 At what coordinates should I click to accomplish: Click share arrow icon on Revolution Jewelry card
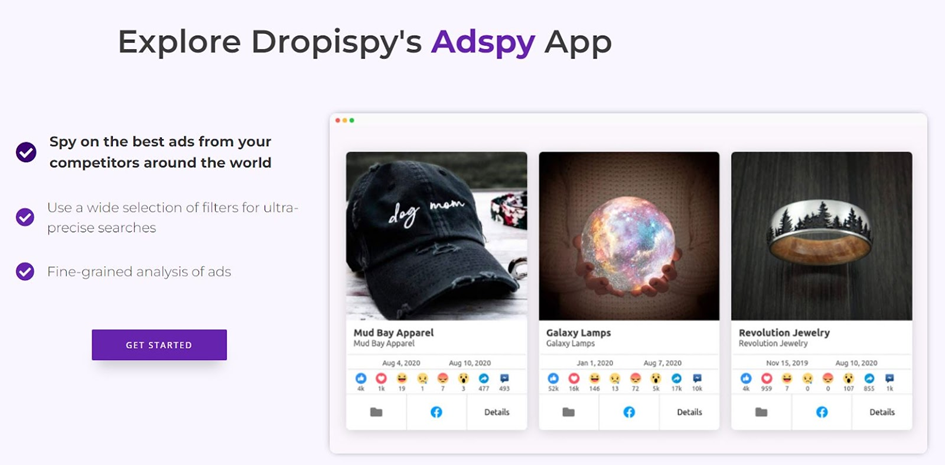[869, 378]
